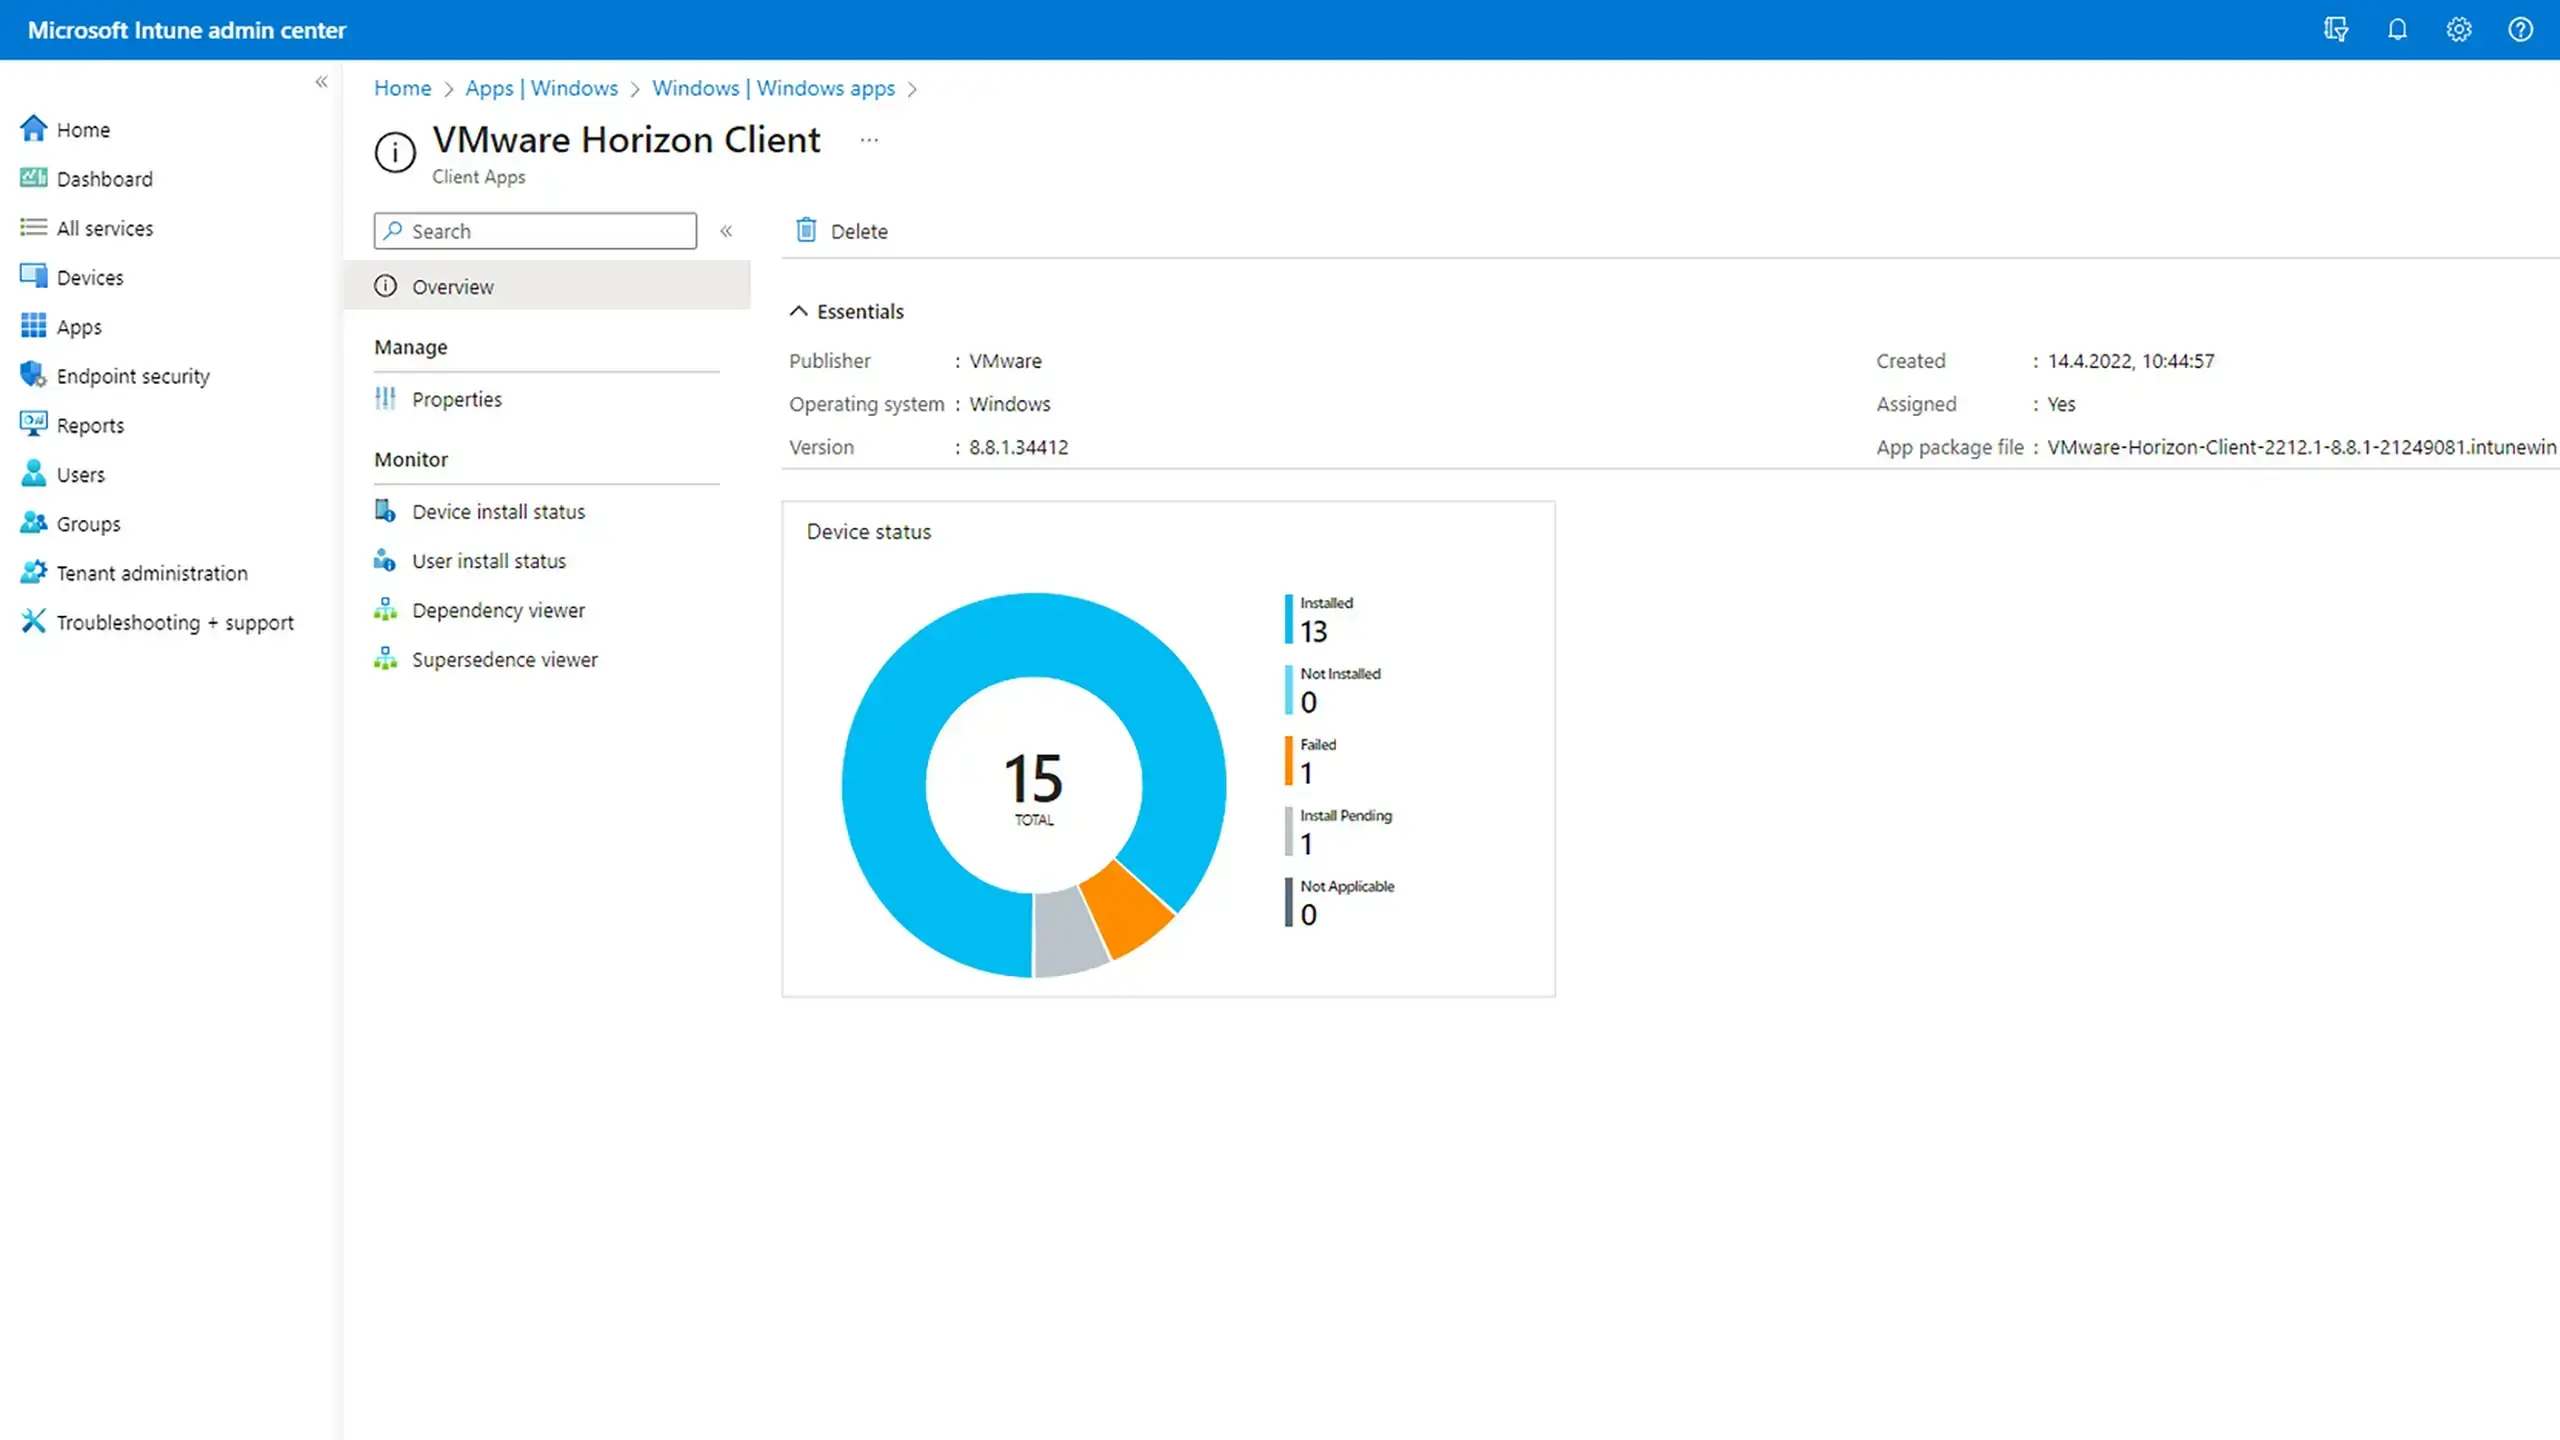
Task: Click the Device install status icon
Action: coord(385,511)
